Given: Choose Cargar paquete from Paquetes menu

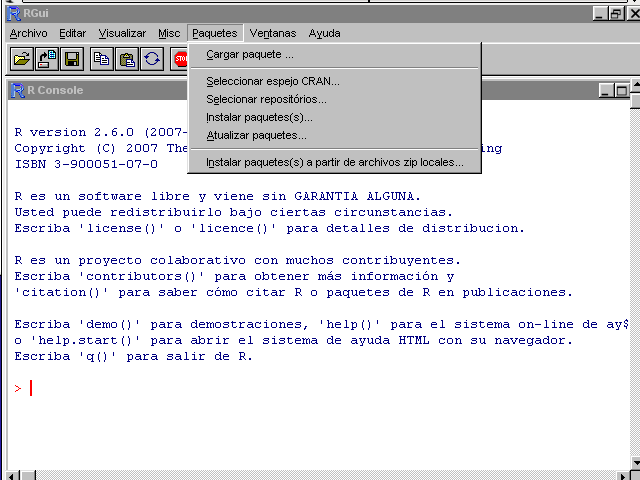Looking at the screenshot, I should (250, 54).
